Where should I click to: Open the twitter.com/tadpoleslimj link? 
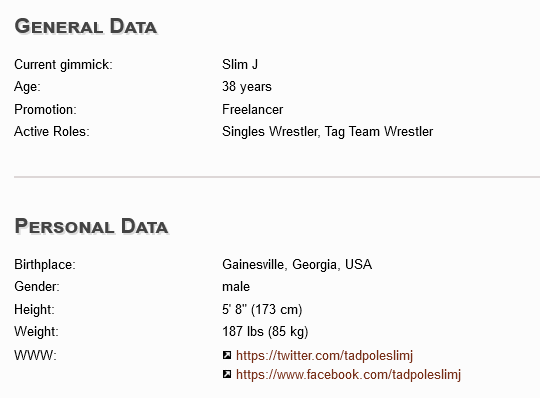[324, 355]
